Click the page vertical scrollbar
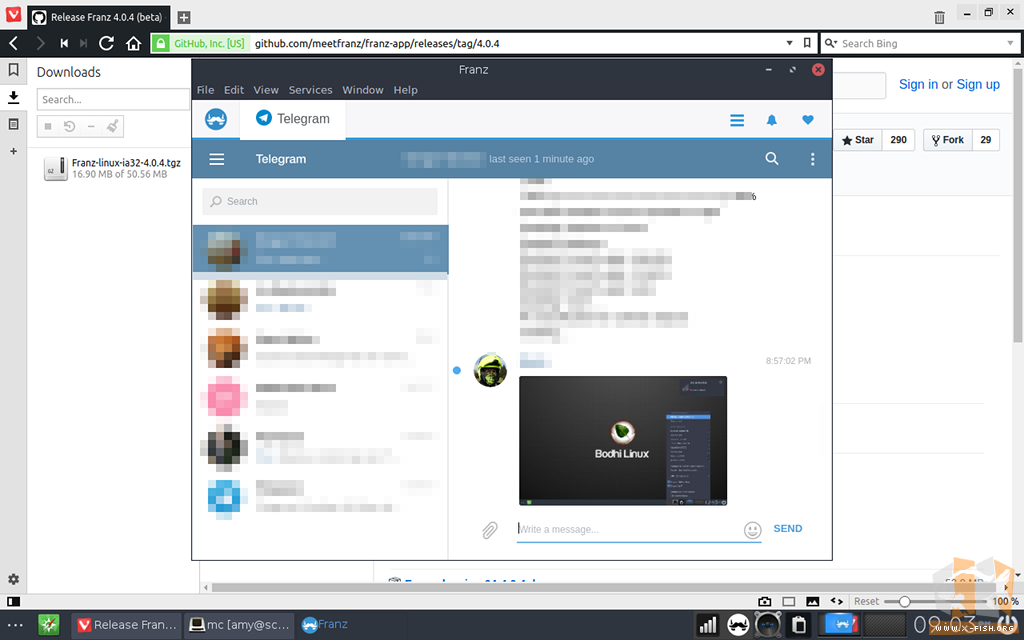Viewport: 1024px width, 640px height. pos(1017,205)
